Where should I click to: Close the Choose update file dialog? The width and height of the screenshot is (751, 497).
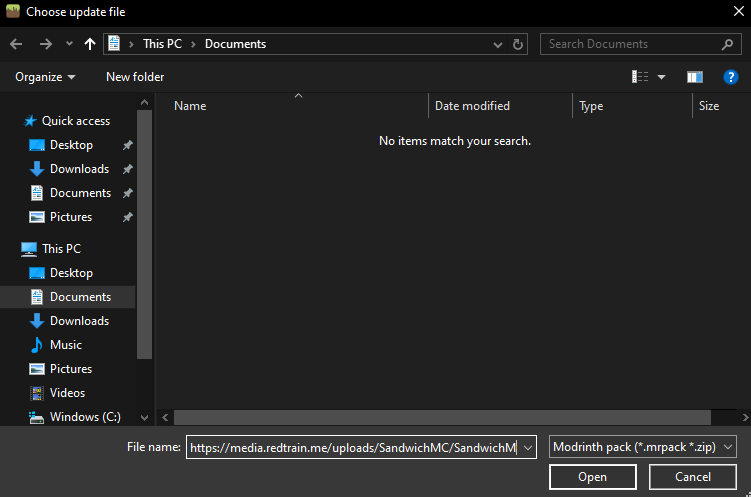click(x=739, y=11)
